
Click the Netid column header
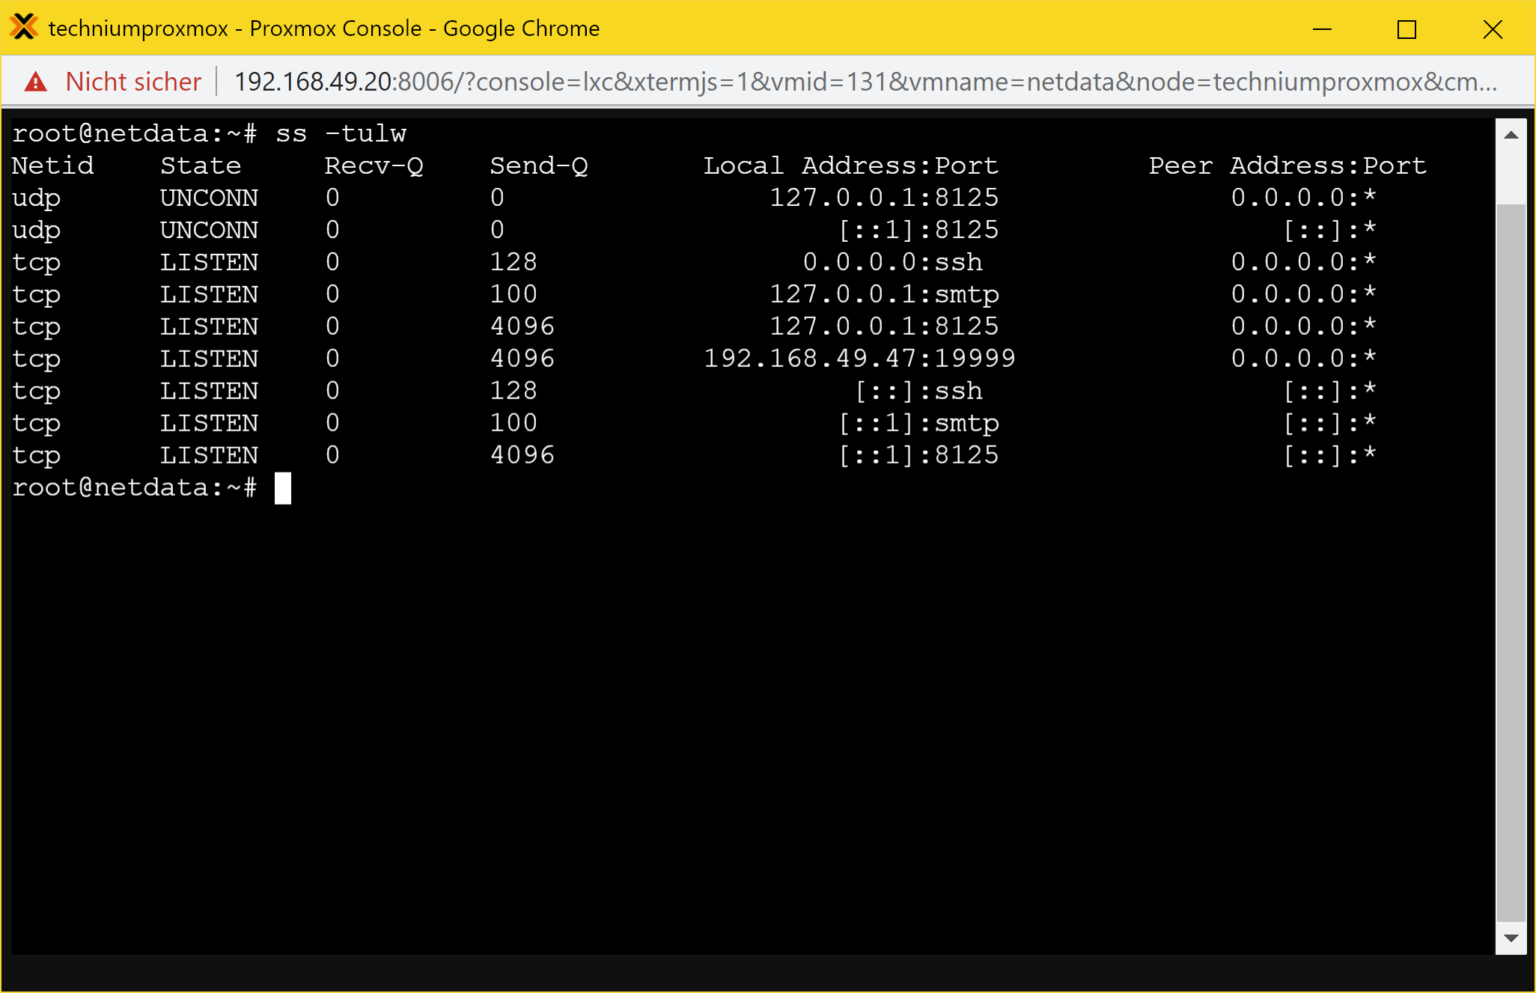tap(53, 166)
